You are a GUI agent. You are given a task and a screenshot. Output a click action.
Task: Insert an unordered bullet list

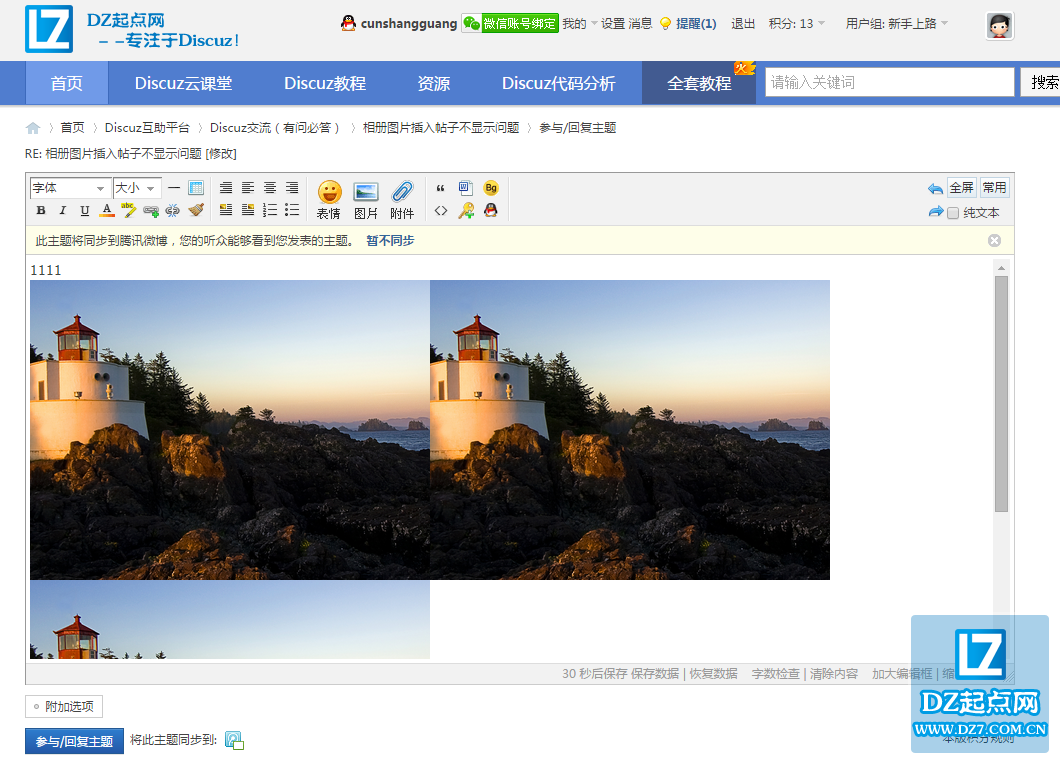(292, 210)
